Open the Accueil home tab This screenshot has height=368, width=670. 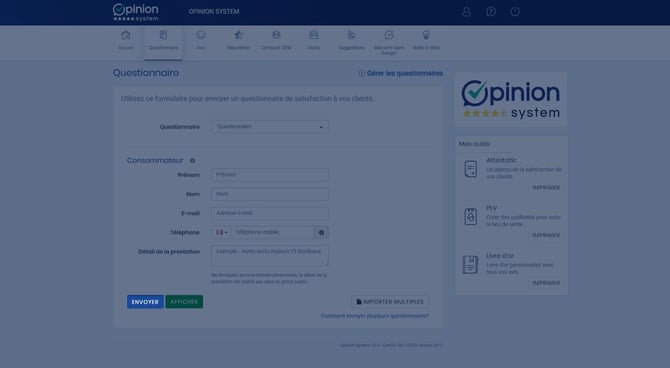pyautogui.click(x=126, y=41)
